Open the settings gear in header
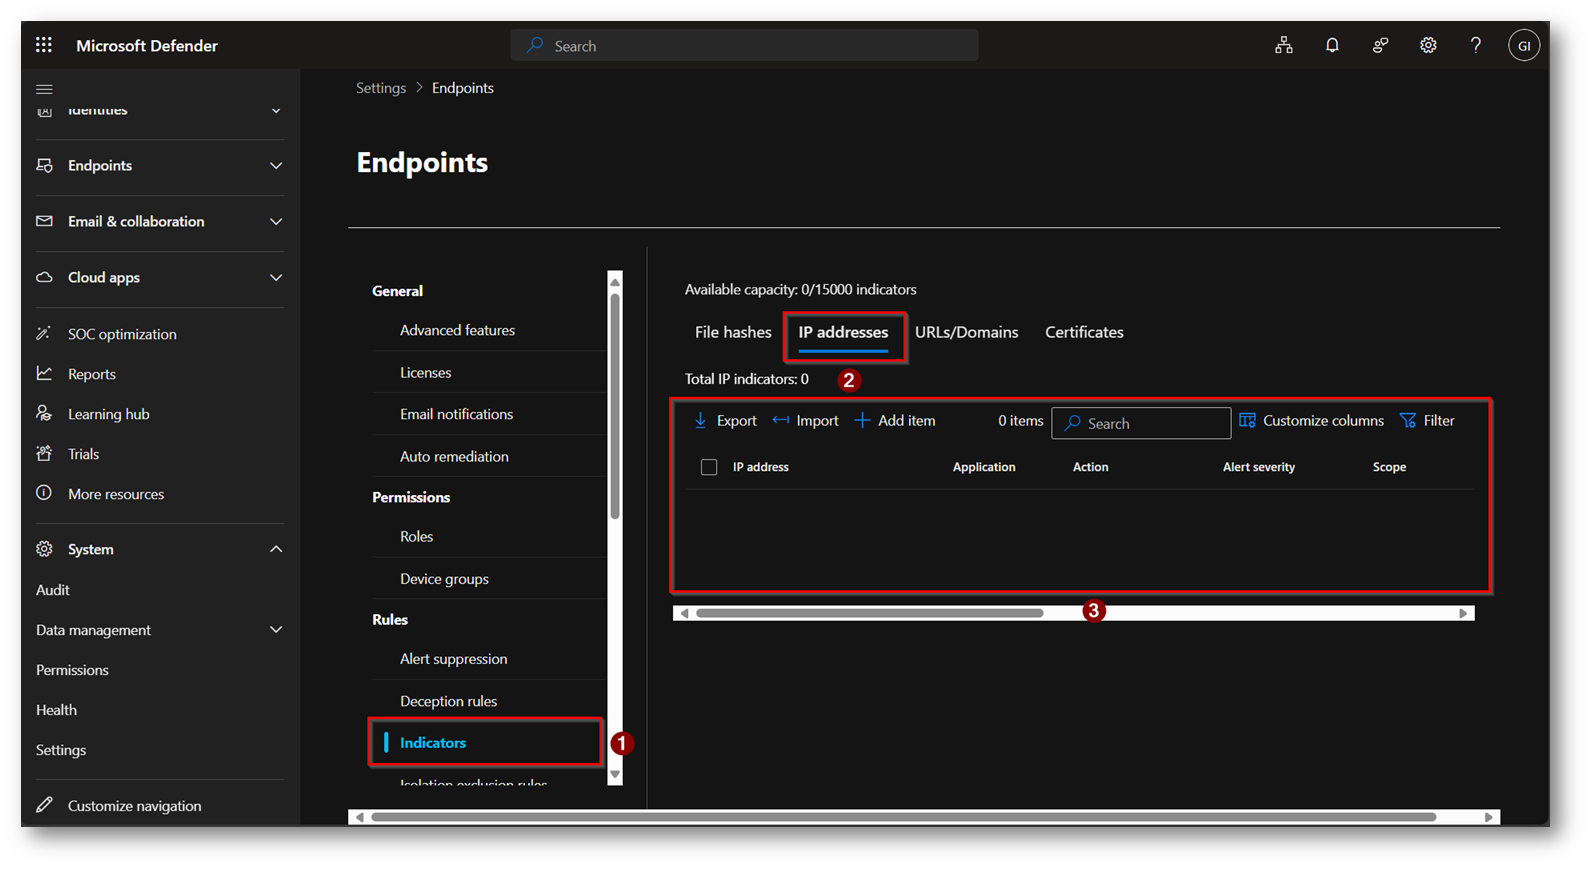The width and height of the screenshot is (1592, 869). 1428,45
